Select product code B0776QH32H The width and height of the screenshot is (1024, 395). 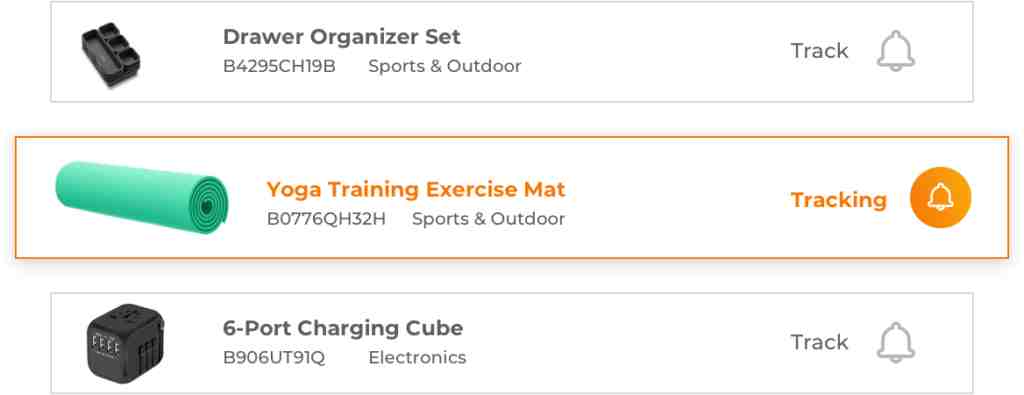[326, 219]
